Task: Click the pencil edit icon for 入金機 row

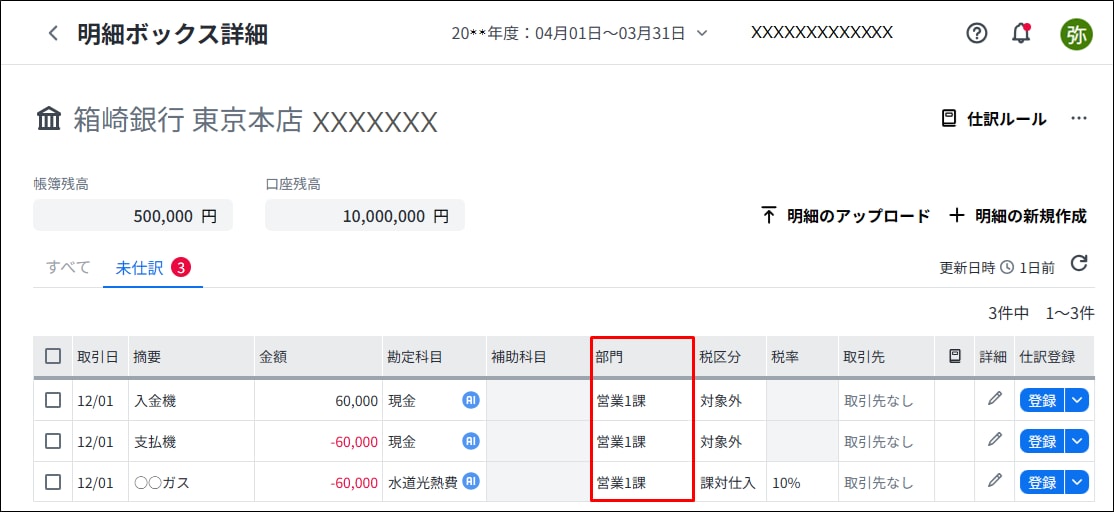Action: [x=994, y=399]
